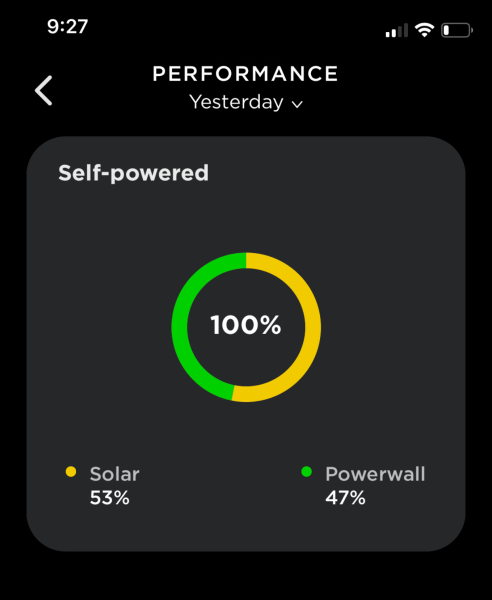Tap the battery status icon
The height and width of the screenshot is (600, 492).
coord(457,30)
